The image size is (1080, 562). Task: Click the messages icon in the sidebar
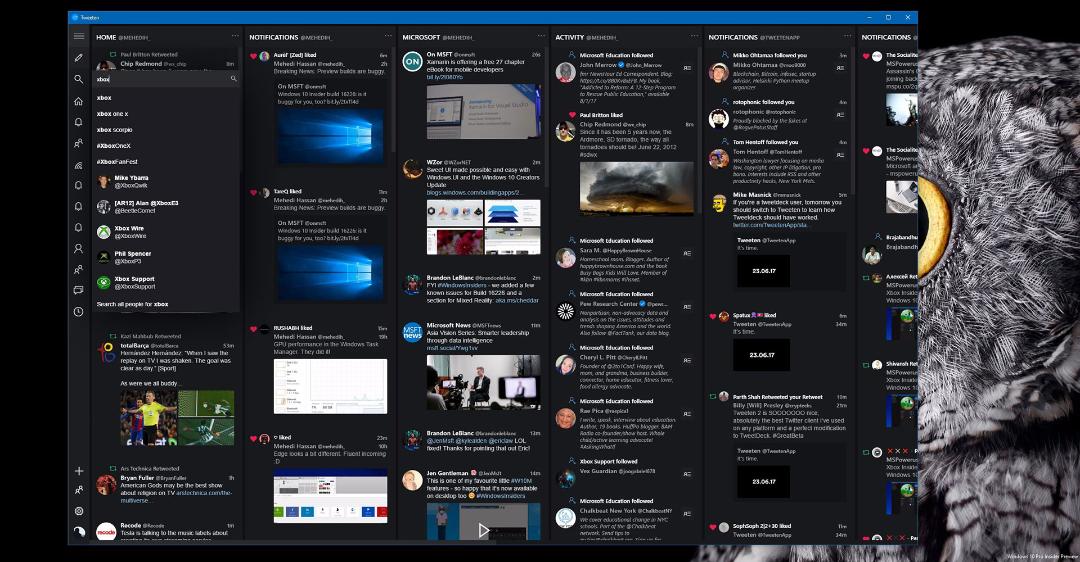point(79,291)
